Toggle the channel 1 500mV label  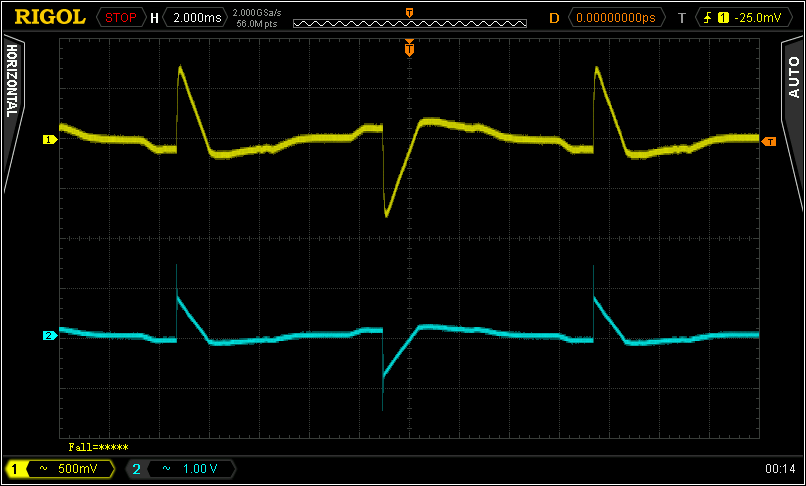pos(59,468)
